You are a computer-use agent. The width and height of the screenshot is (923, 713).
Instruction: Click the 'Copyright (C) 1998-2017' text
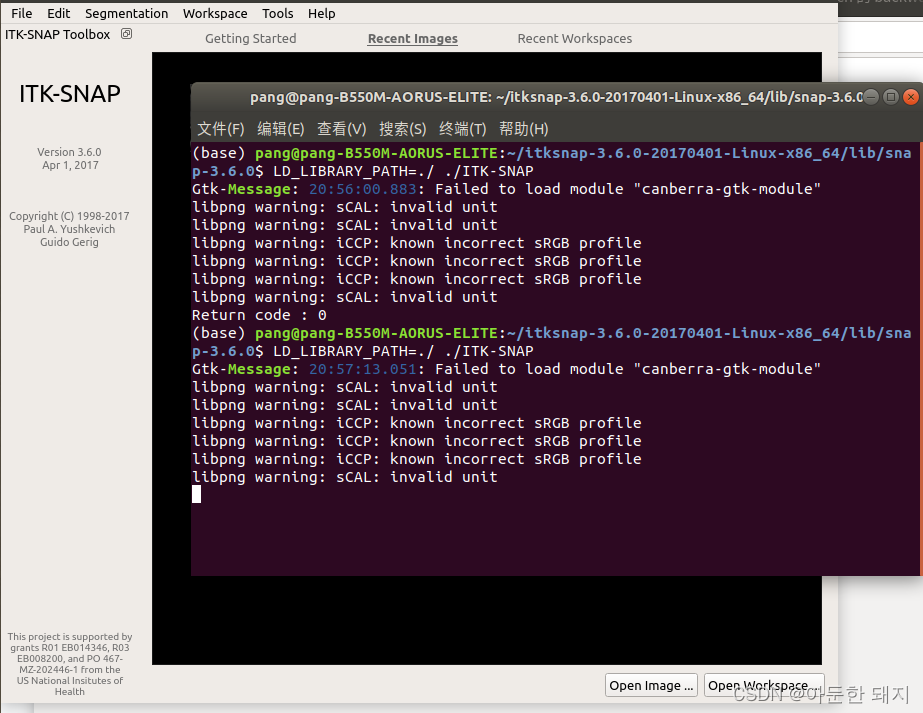(69, 216)
